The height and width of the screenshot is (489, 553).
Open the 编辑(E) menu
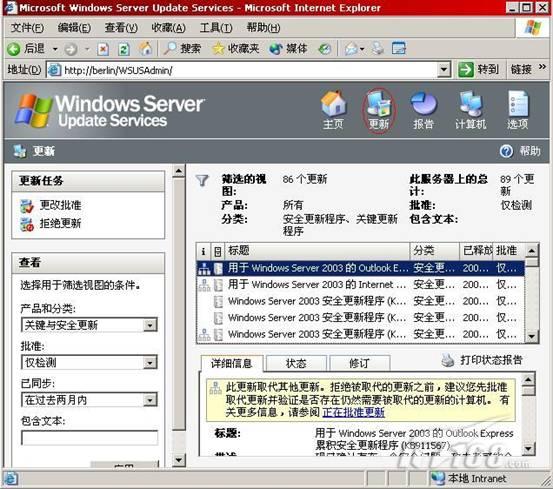click(74, 28)
